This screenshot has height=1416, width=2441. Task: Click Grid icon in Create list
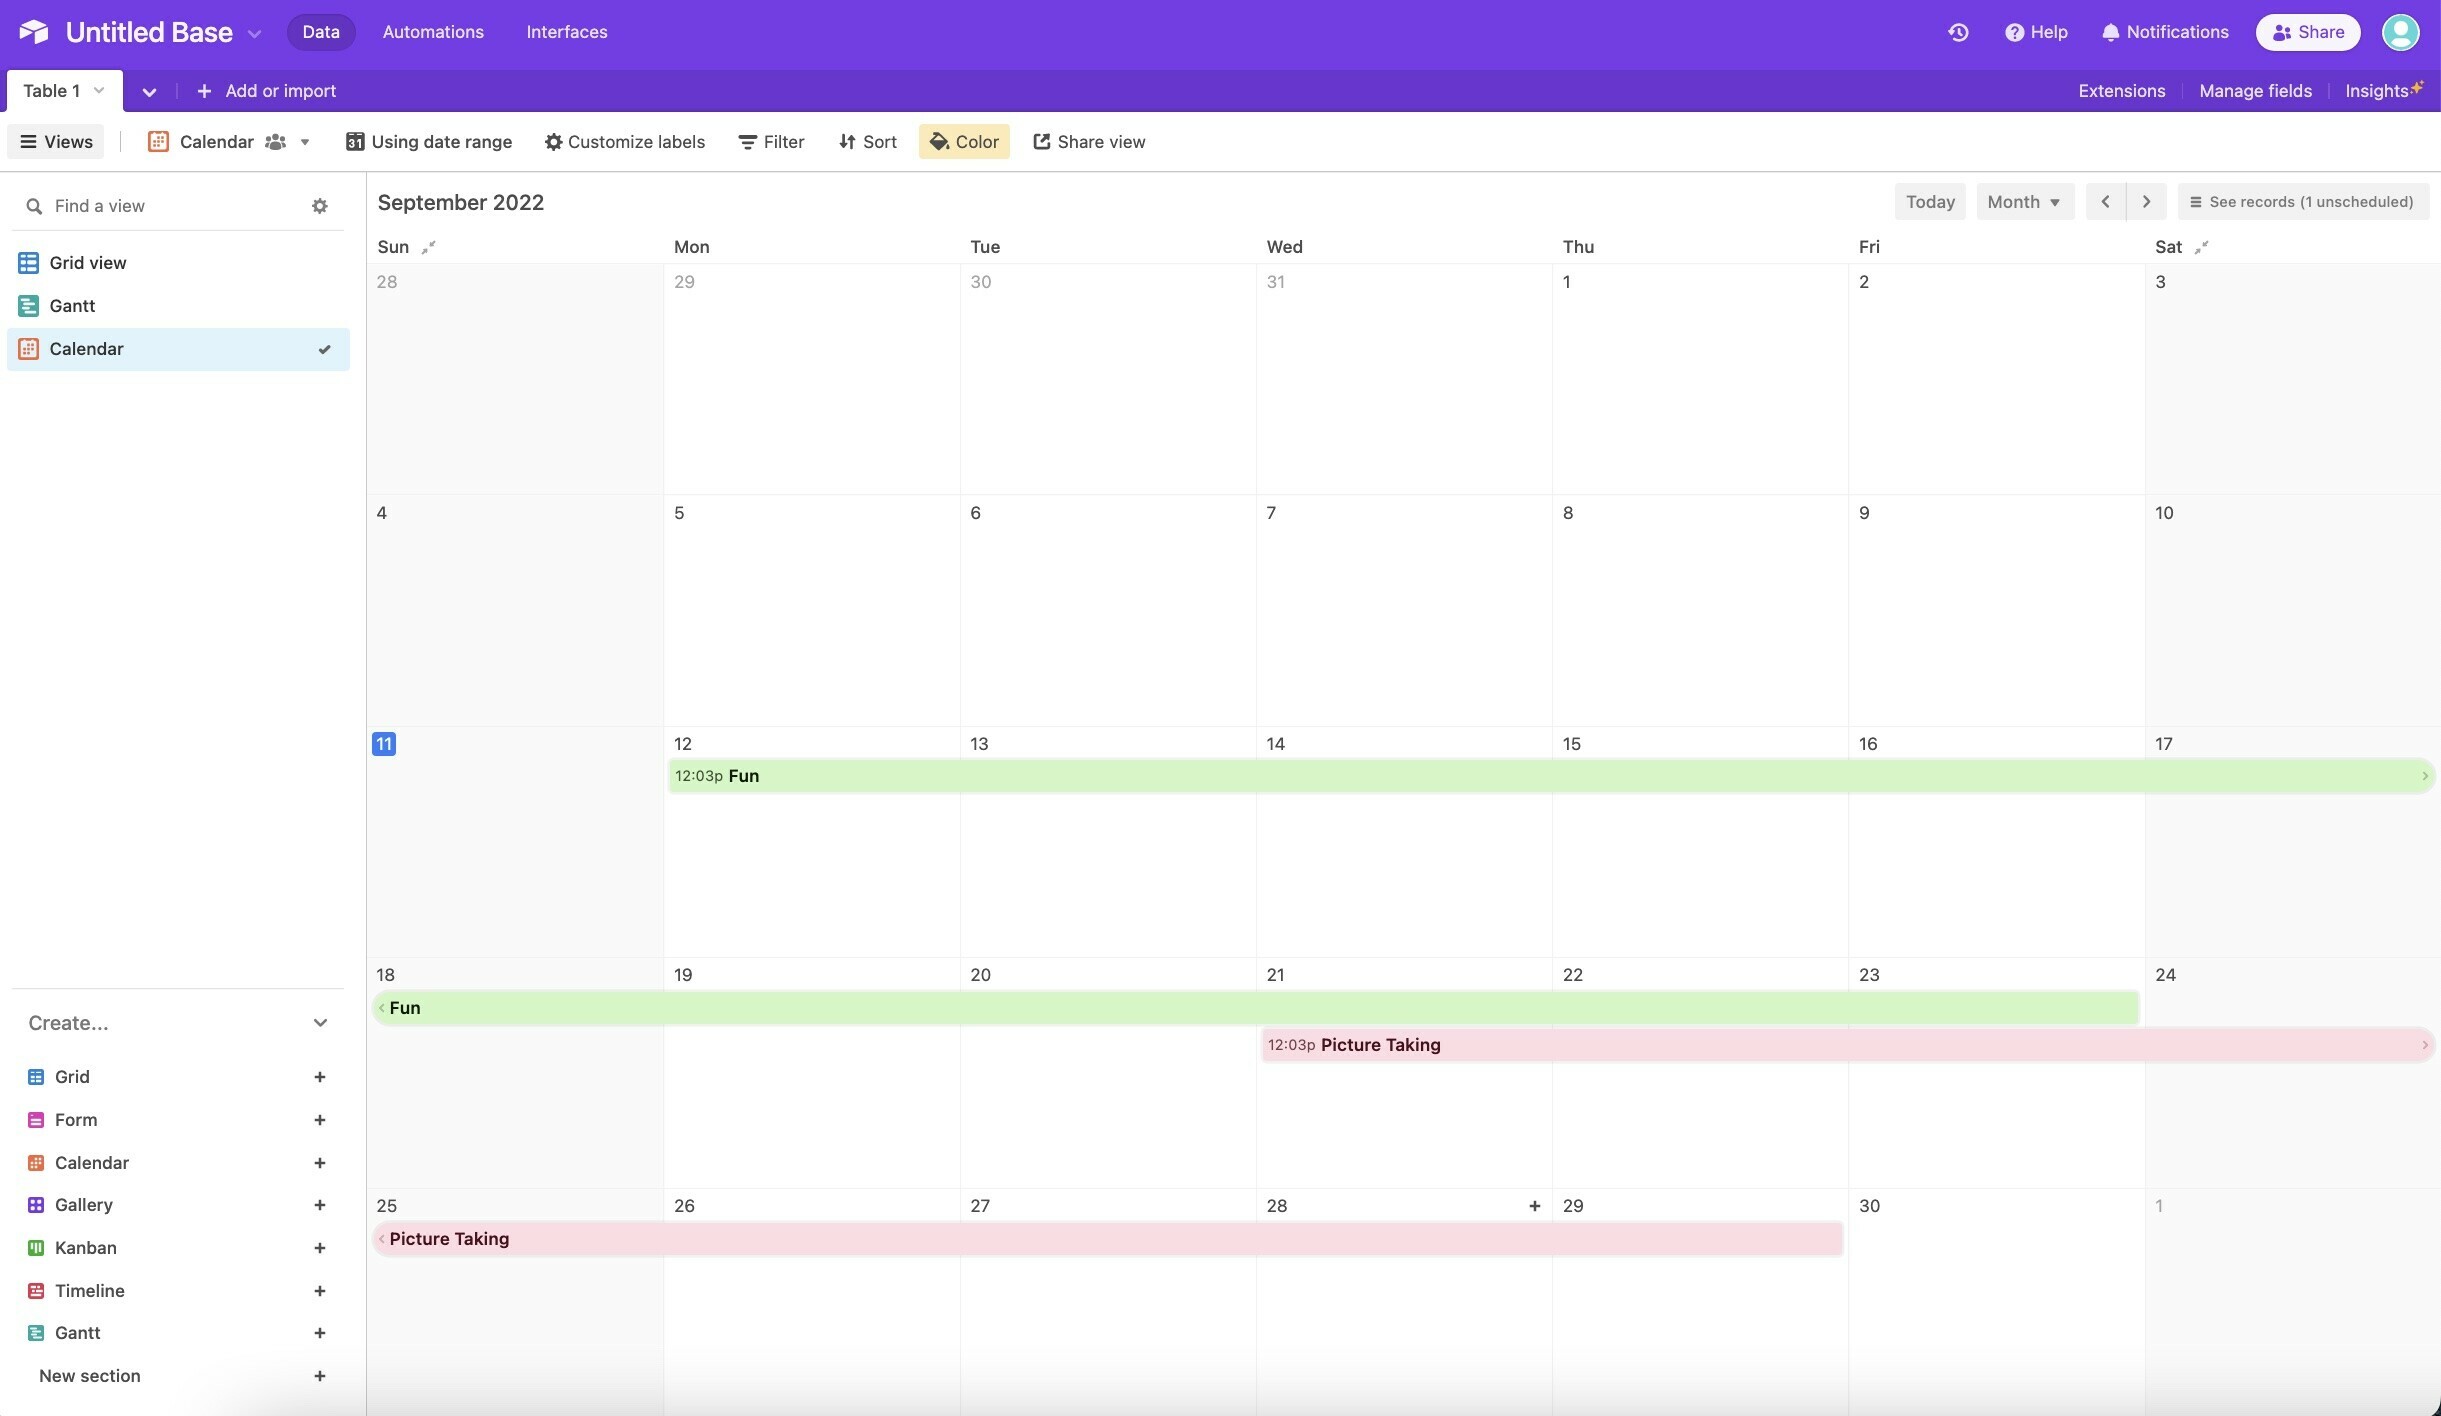point(36,1077)
